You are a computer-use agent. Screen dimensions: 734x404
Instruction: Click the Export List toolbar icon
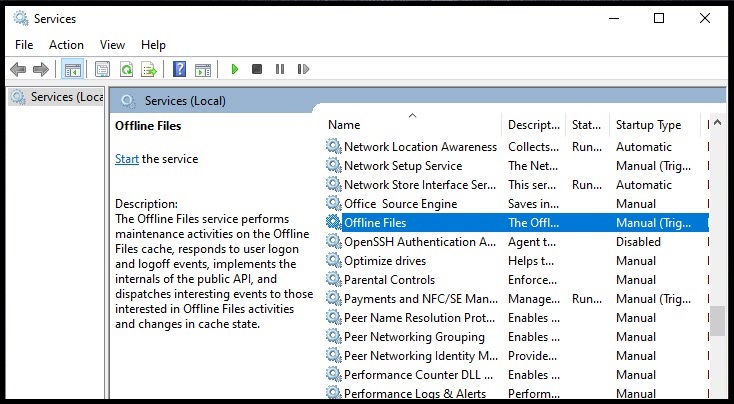click(x=149, y=70)
